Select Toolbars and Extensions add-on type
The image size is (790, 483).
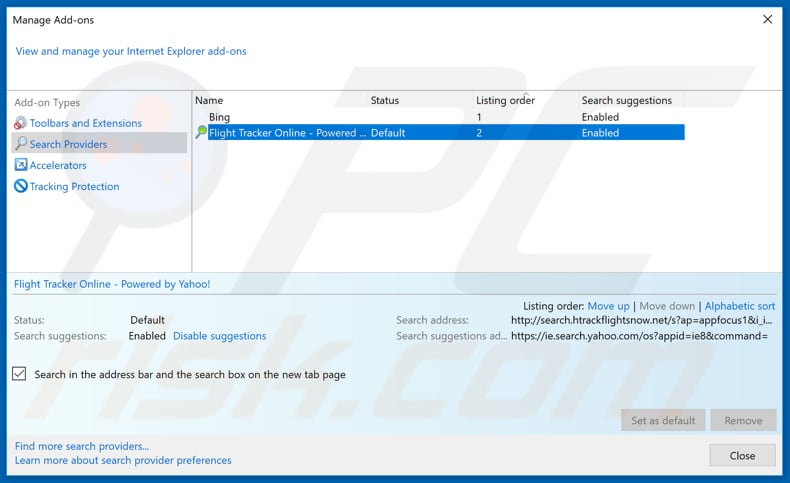86,123
